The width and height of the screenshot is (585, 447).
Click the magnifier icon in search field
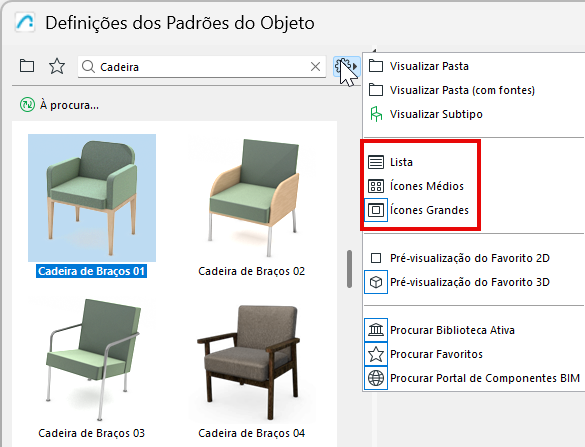point(88,67)
